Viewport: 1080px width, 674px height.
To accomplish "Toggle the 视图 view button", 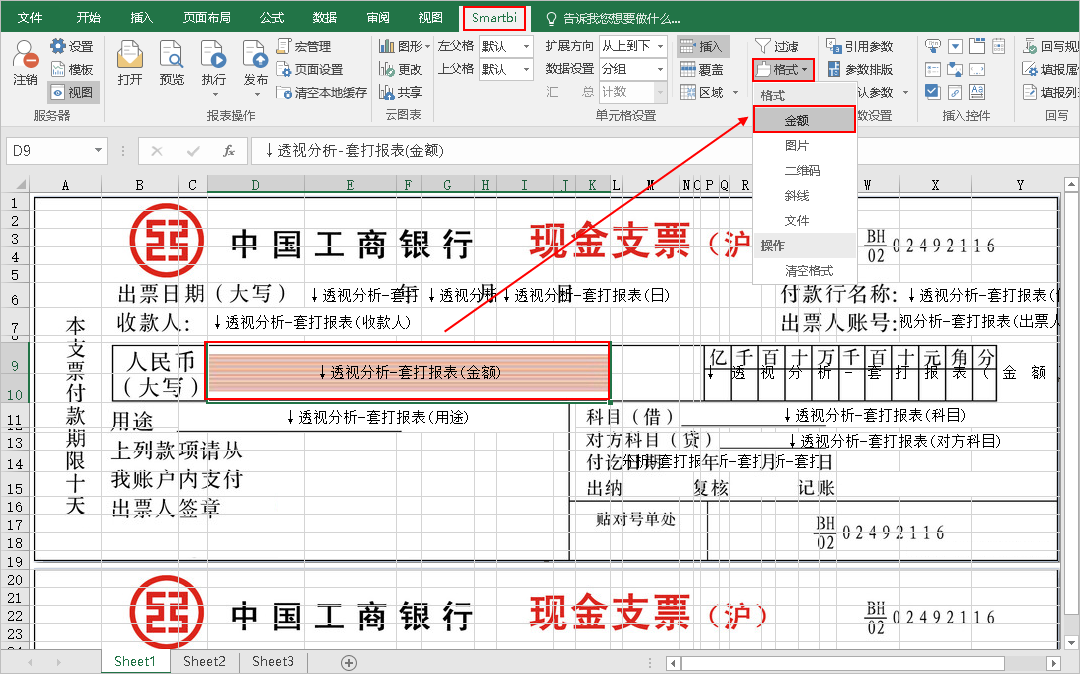I will pyautogui.click(x=73, y=92).
